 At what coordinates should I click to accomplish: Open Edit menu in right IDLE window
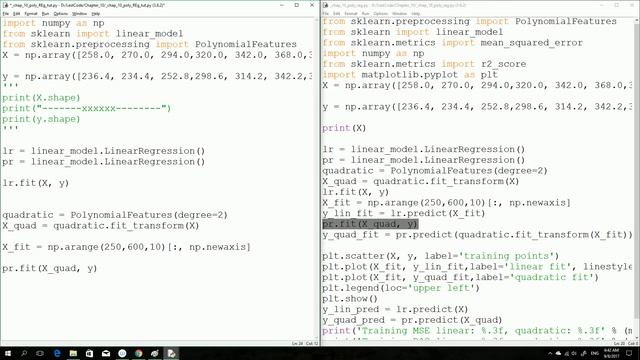pyautogui.click(x=336, y=13)
